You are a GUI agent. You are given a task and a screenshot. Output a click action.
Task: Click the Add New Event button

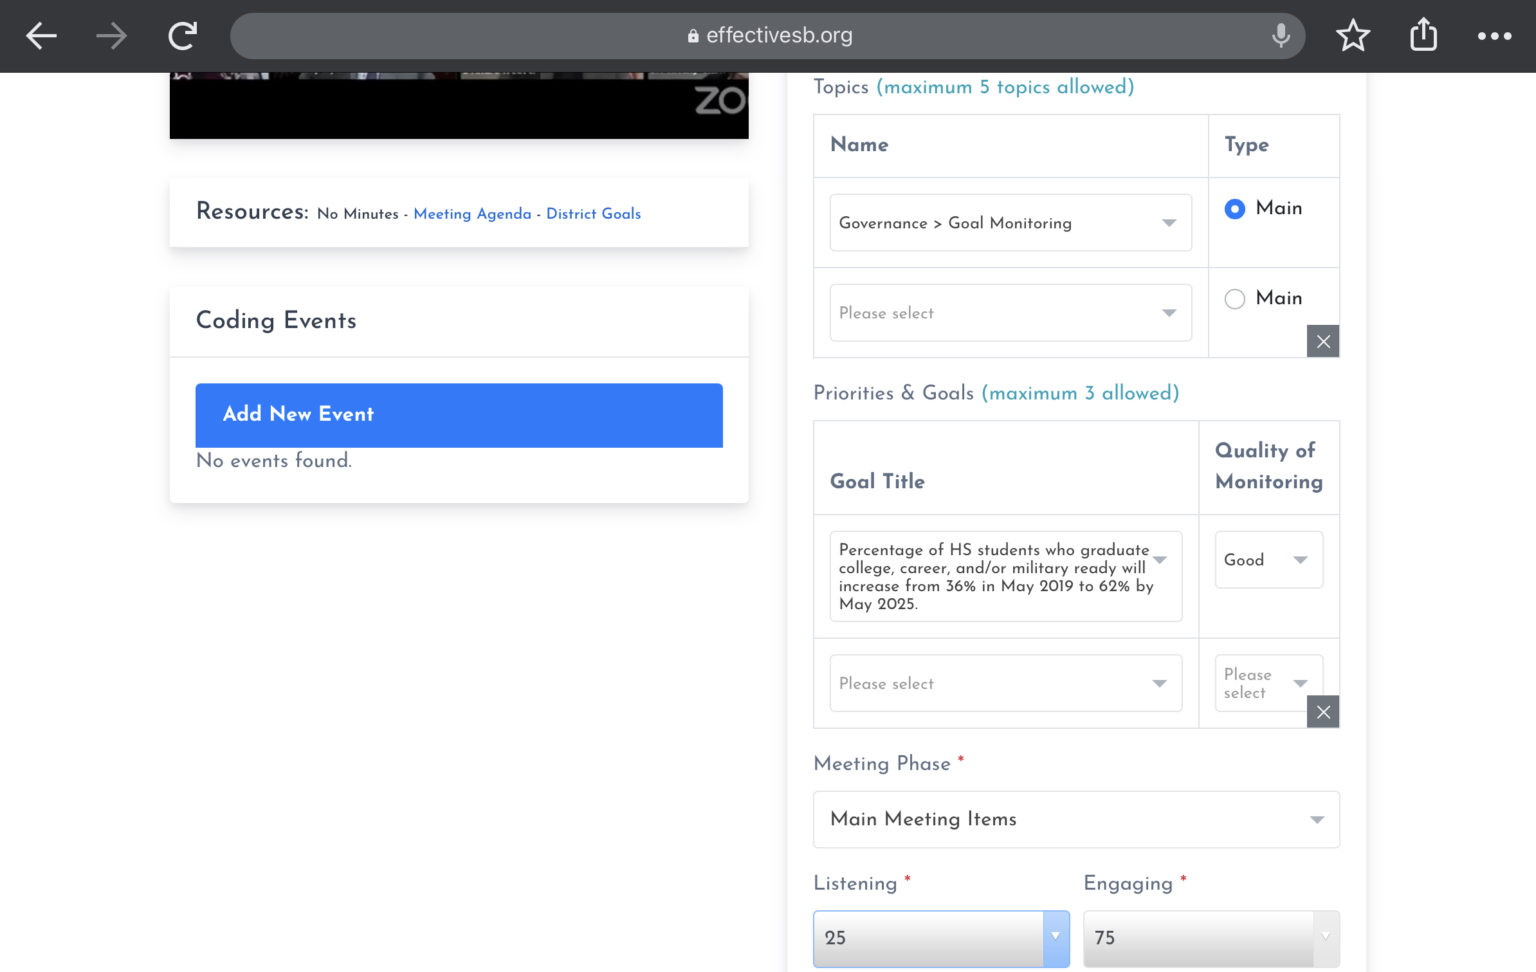[459, 415]
